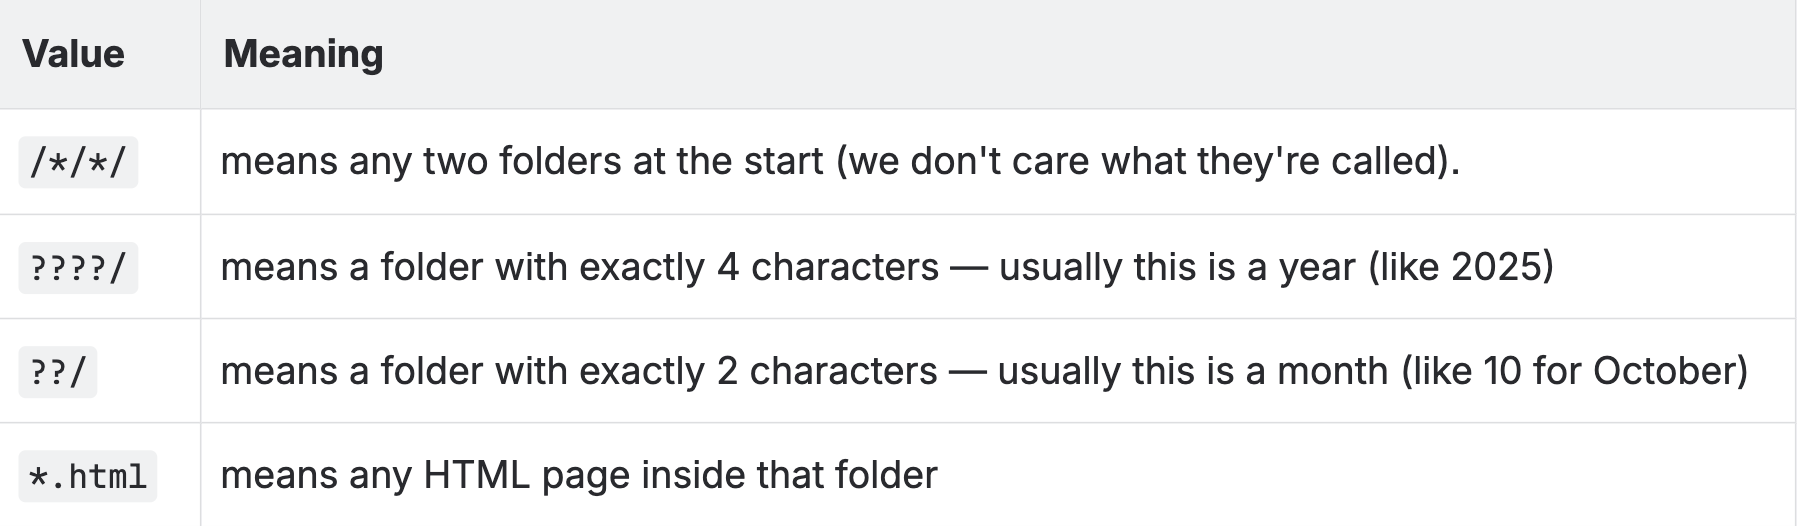Select the *.html code value

tap(88, 476)
